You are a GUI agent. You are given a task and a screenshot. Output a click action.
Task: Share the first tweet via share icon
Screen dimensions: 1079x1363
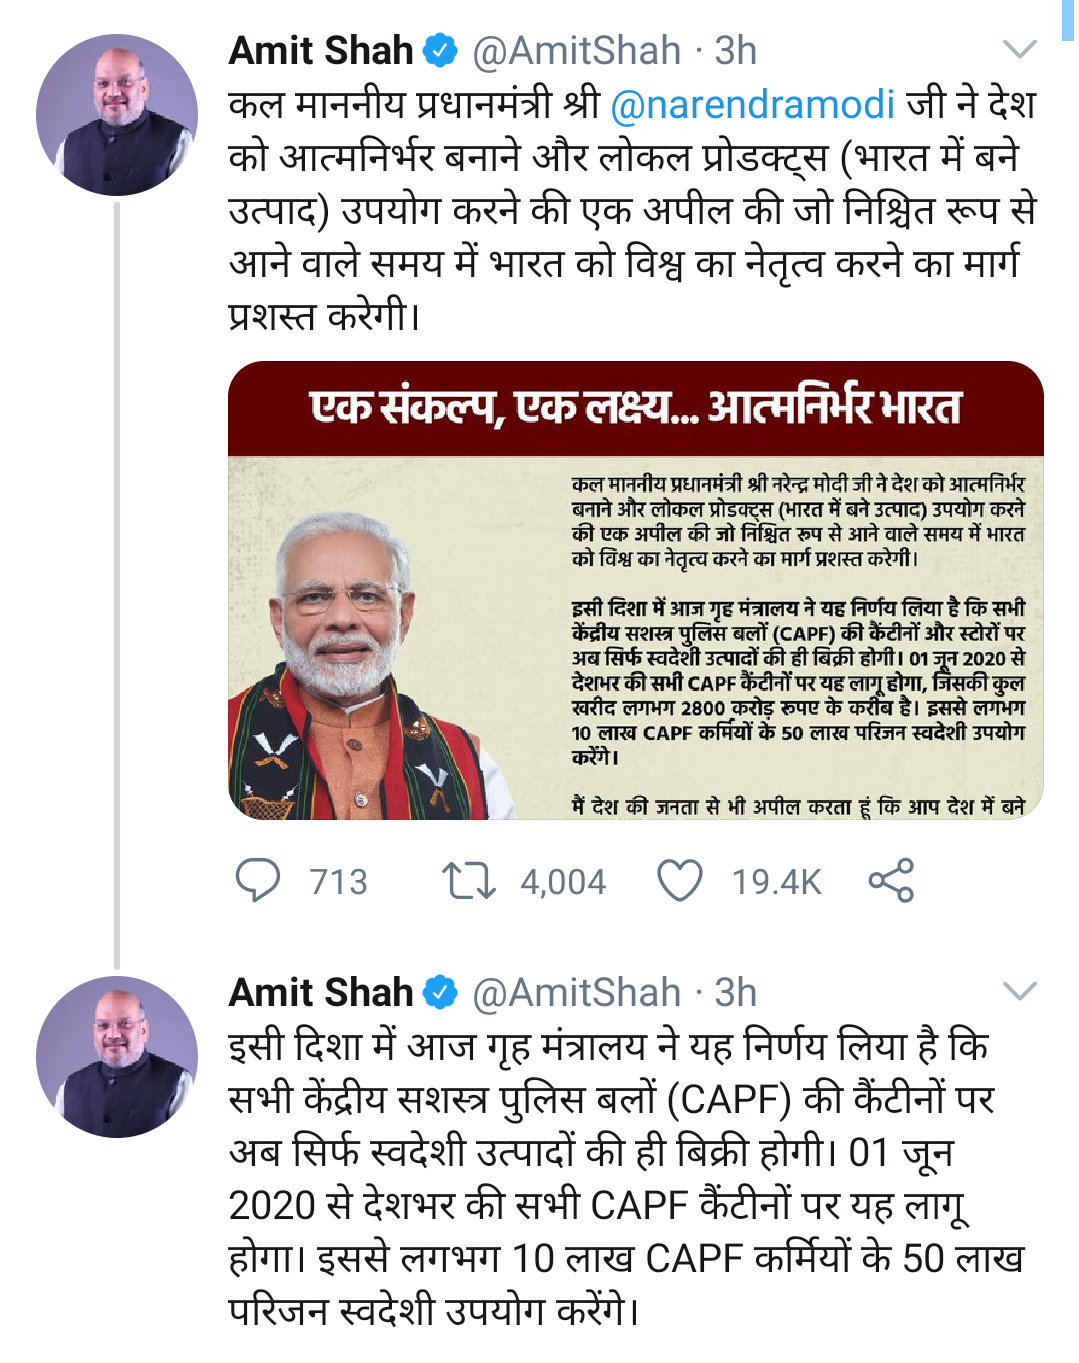point(891,881)
